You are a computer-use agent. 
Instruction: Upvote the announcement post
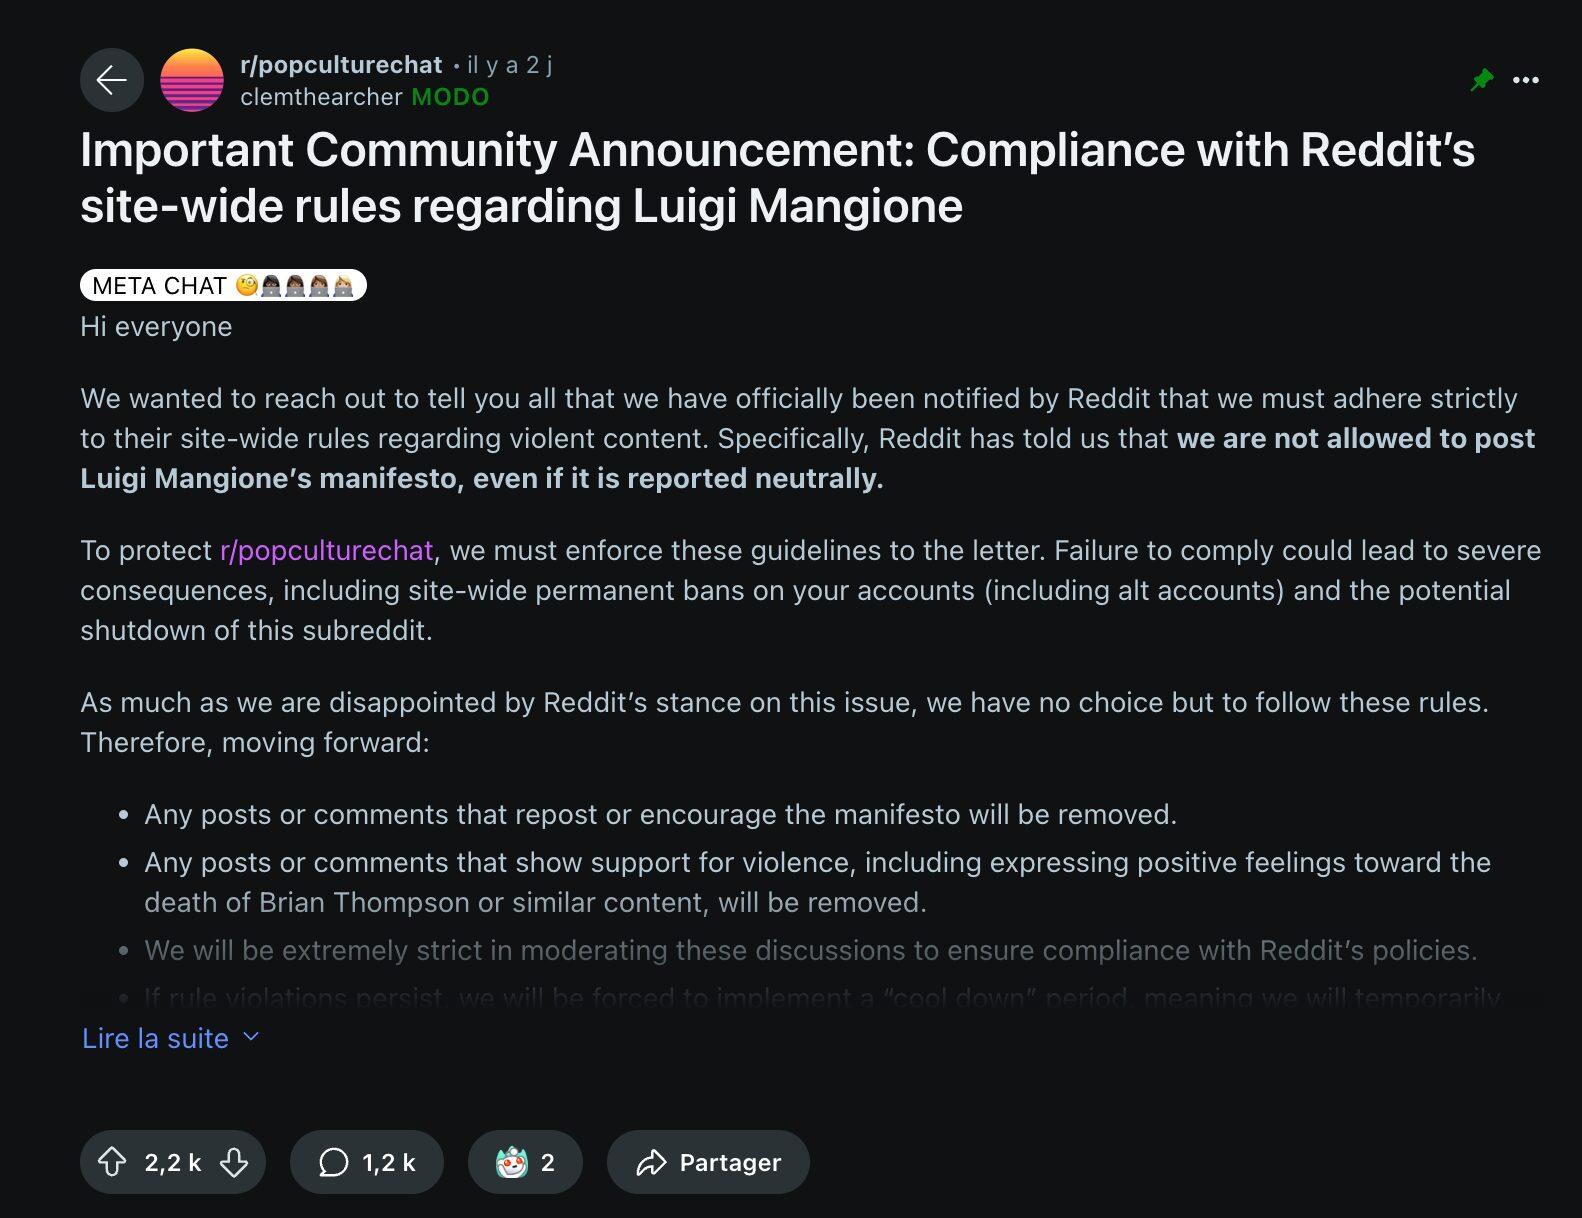click(x=112, y=1162)
